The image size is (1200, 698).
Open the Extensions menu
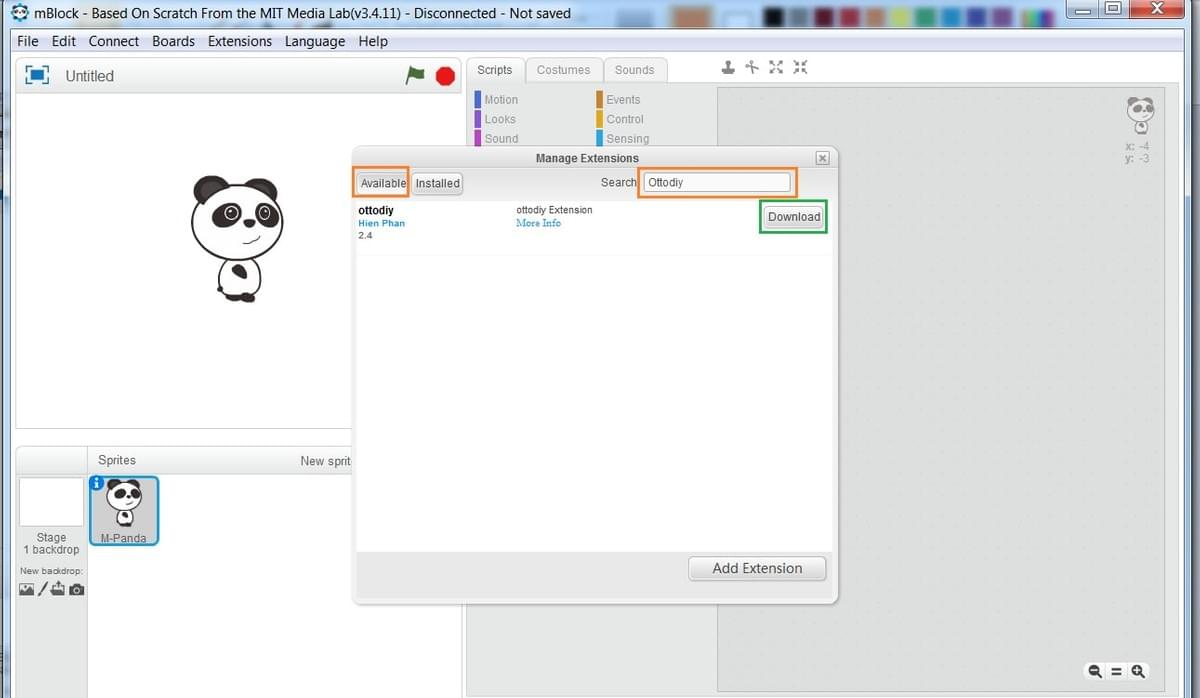(x=240, y=41)
